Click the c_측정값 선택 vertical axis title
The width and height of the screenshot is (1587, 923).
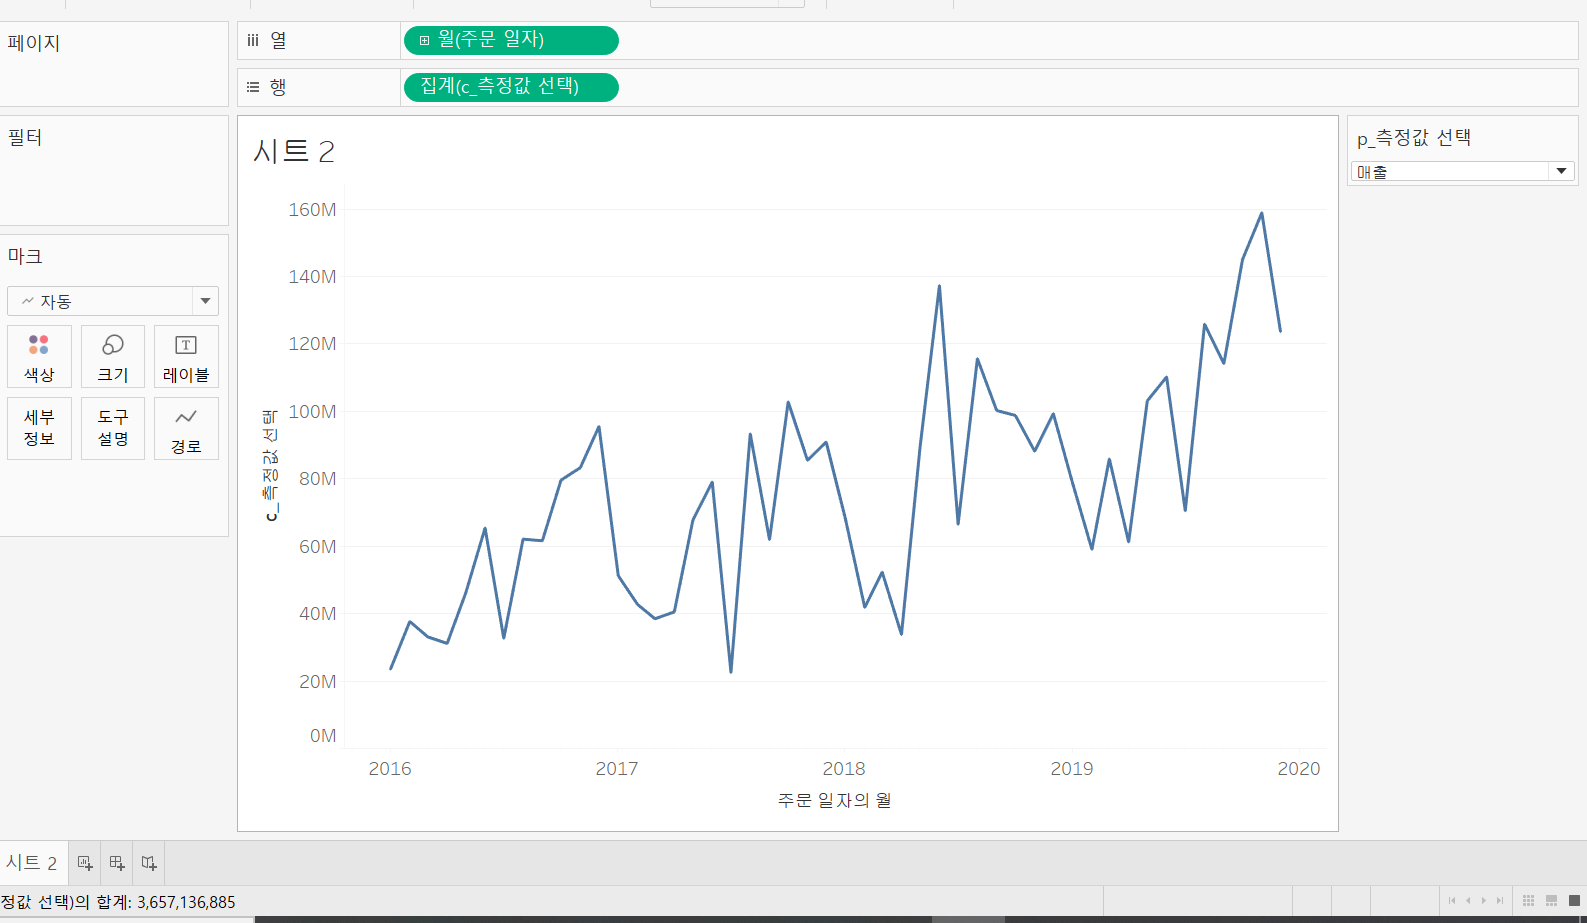point(270,465)
